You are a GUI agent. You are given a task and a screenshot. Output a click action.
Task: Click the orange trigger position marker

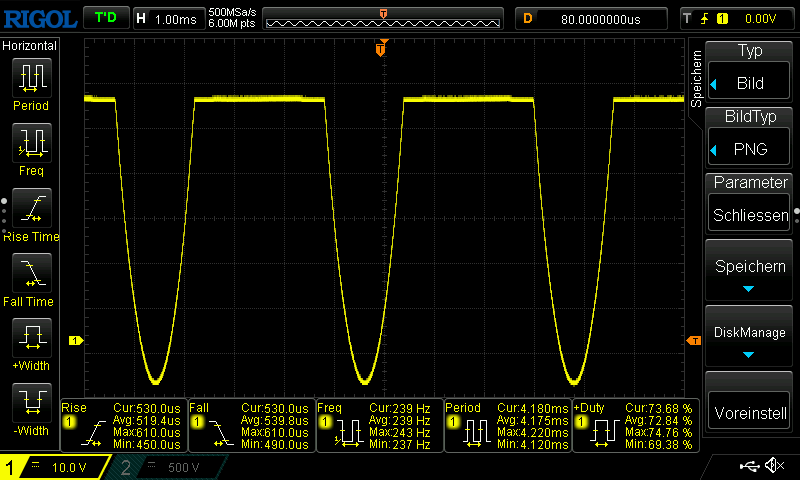[380, 49]
